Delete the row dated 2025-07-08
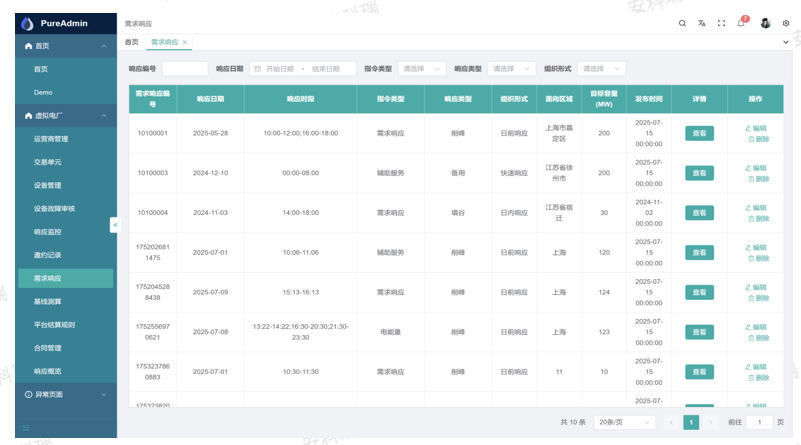801x445 pixels. pos(758,338)
